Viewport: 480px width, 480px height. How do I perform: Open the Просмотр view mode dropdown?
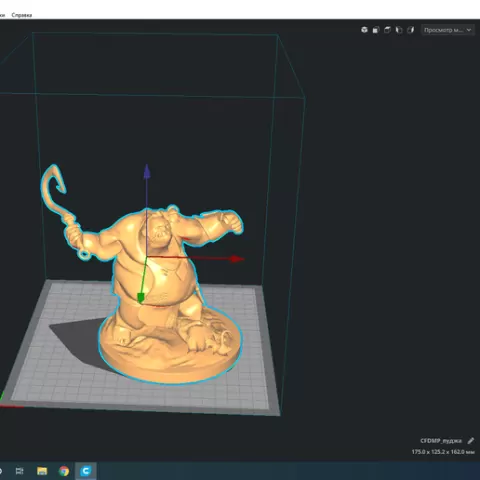click(448, 30)
